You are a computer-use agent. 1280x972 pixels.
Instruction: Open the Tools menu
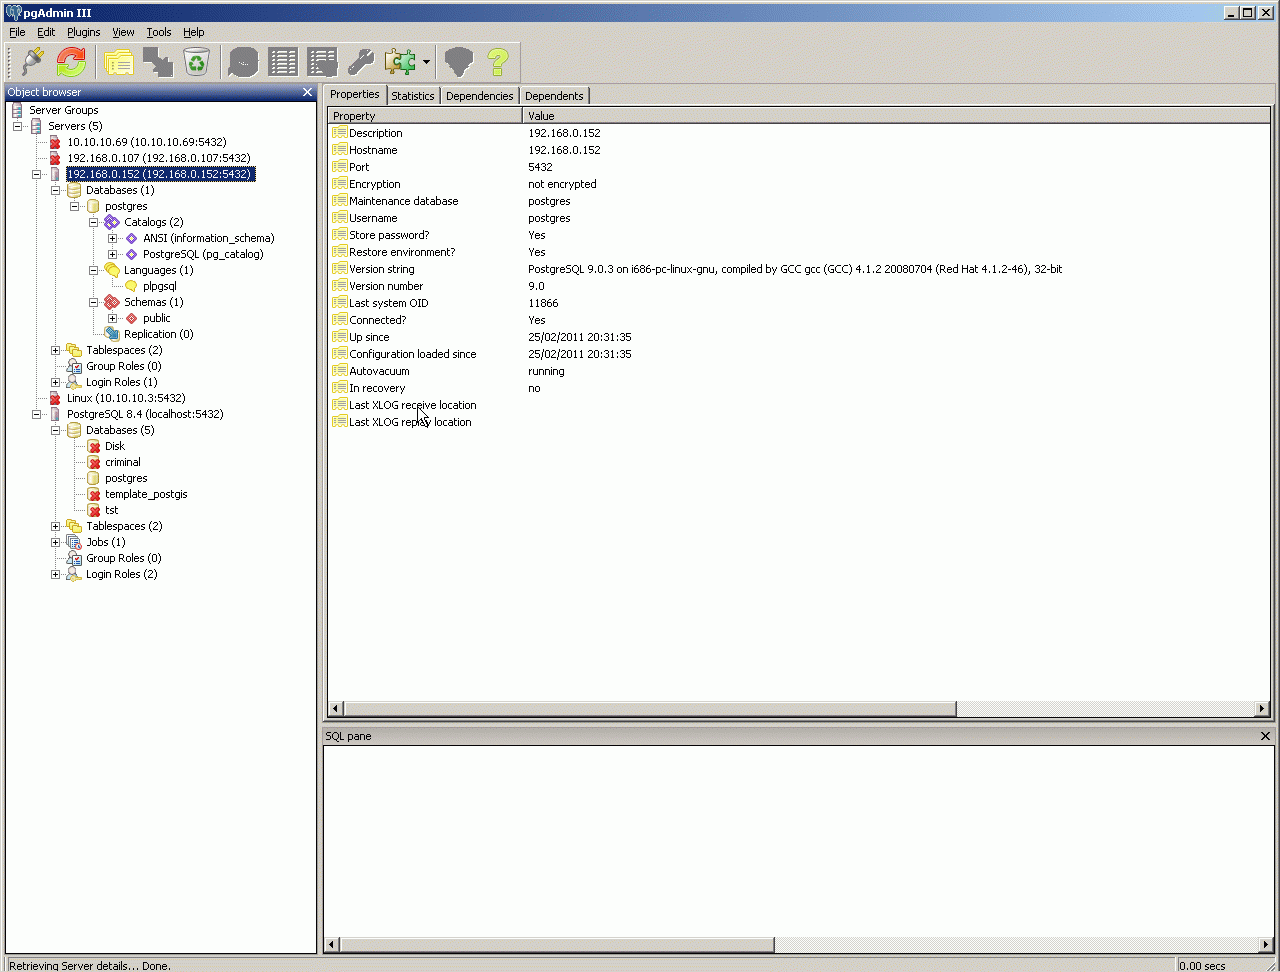point(159,32)
